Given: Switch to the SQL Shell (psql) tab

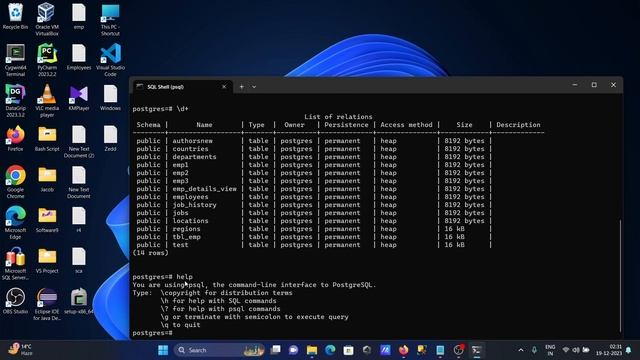Looking at the screenshot, I should coord(182,87).
